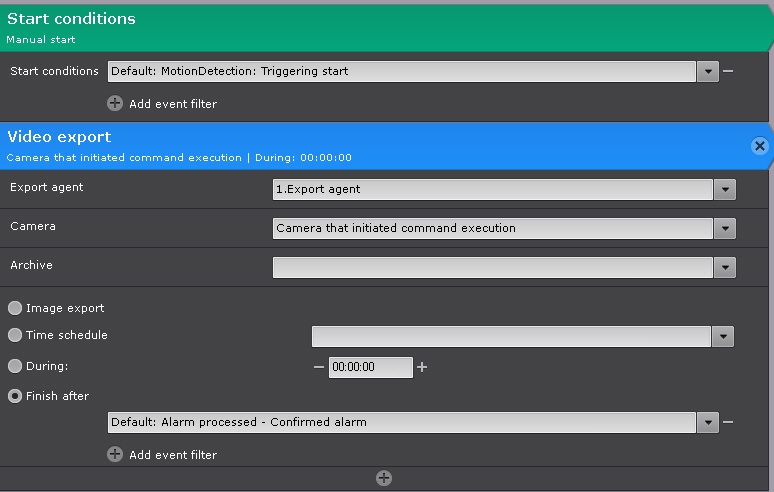Screen dimensions: 774x492
Task: Choose the During radio option
Action: [15, 367]
